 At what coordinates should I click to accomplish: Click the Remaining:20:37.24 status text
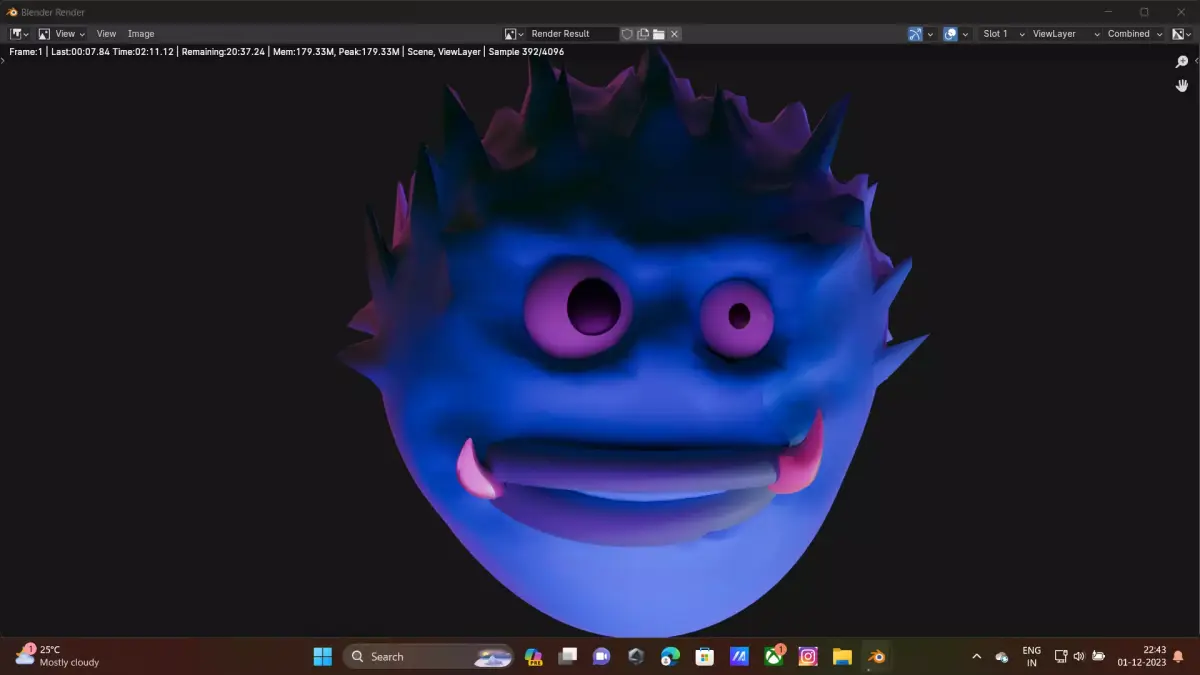tap(223, 52)
